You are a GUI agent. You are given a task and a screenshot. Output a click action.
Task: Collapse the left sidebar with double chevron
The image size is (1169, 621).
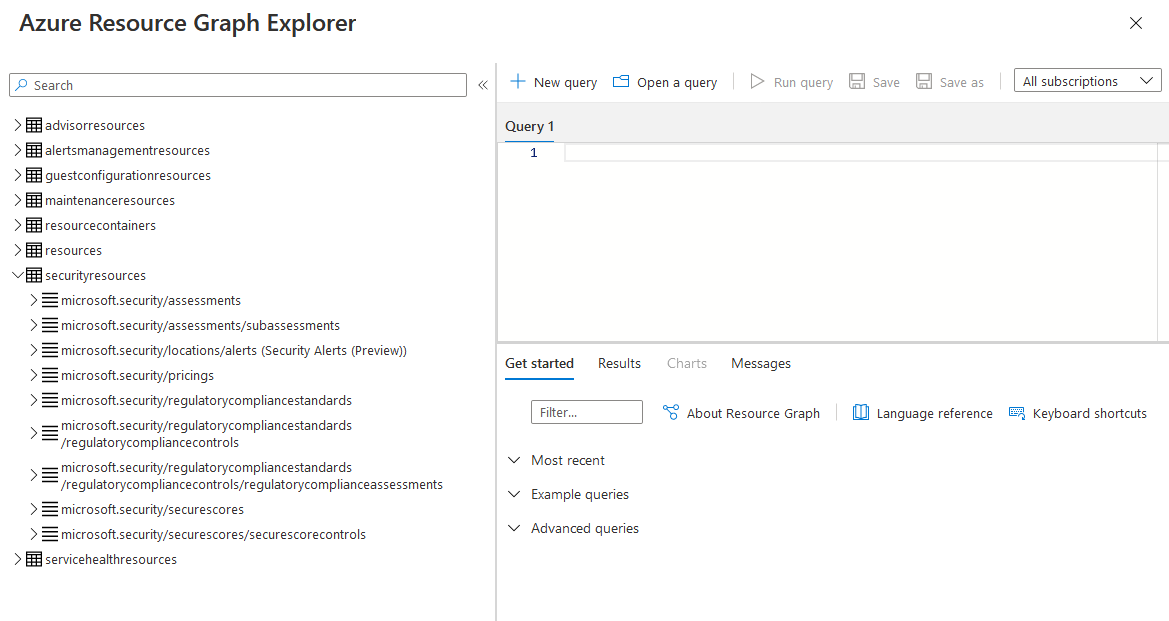point(483,85)
